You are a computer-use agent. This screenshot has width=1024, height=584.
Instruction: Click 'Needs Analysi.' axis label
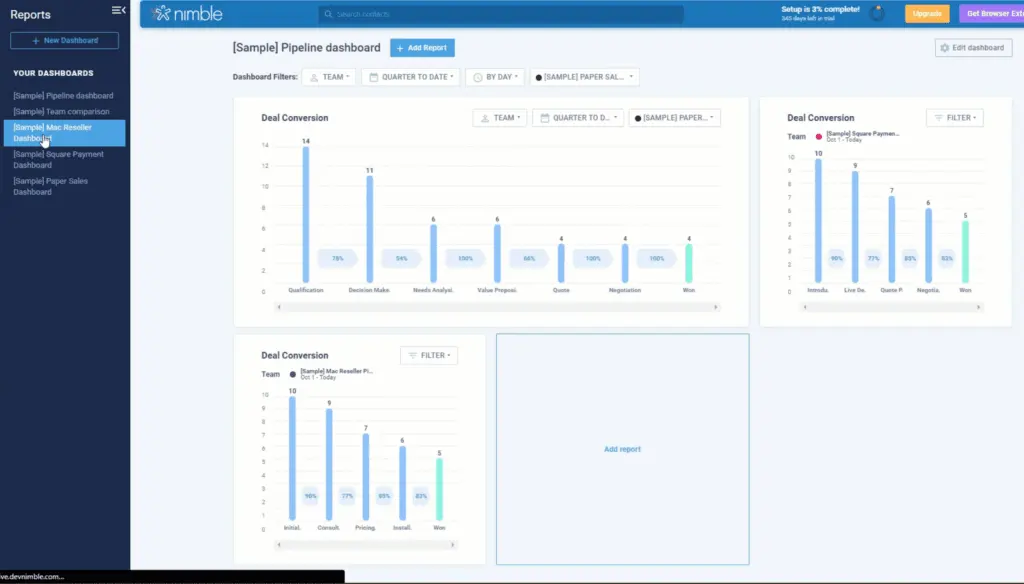pos(433,290)
